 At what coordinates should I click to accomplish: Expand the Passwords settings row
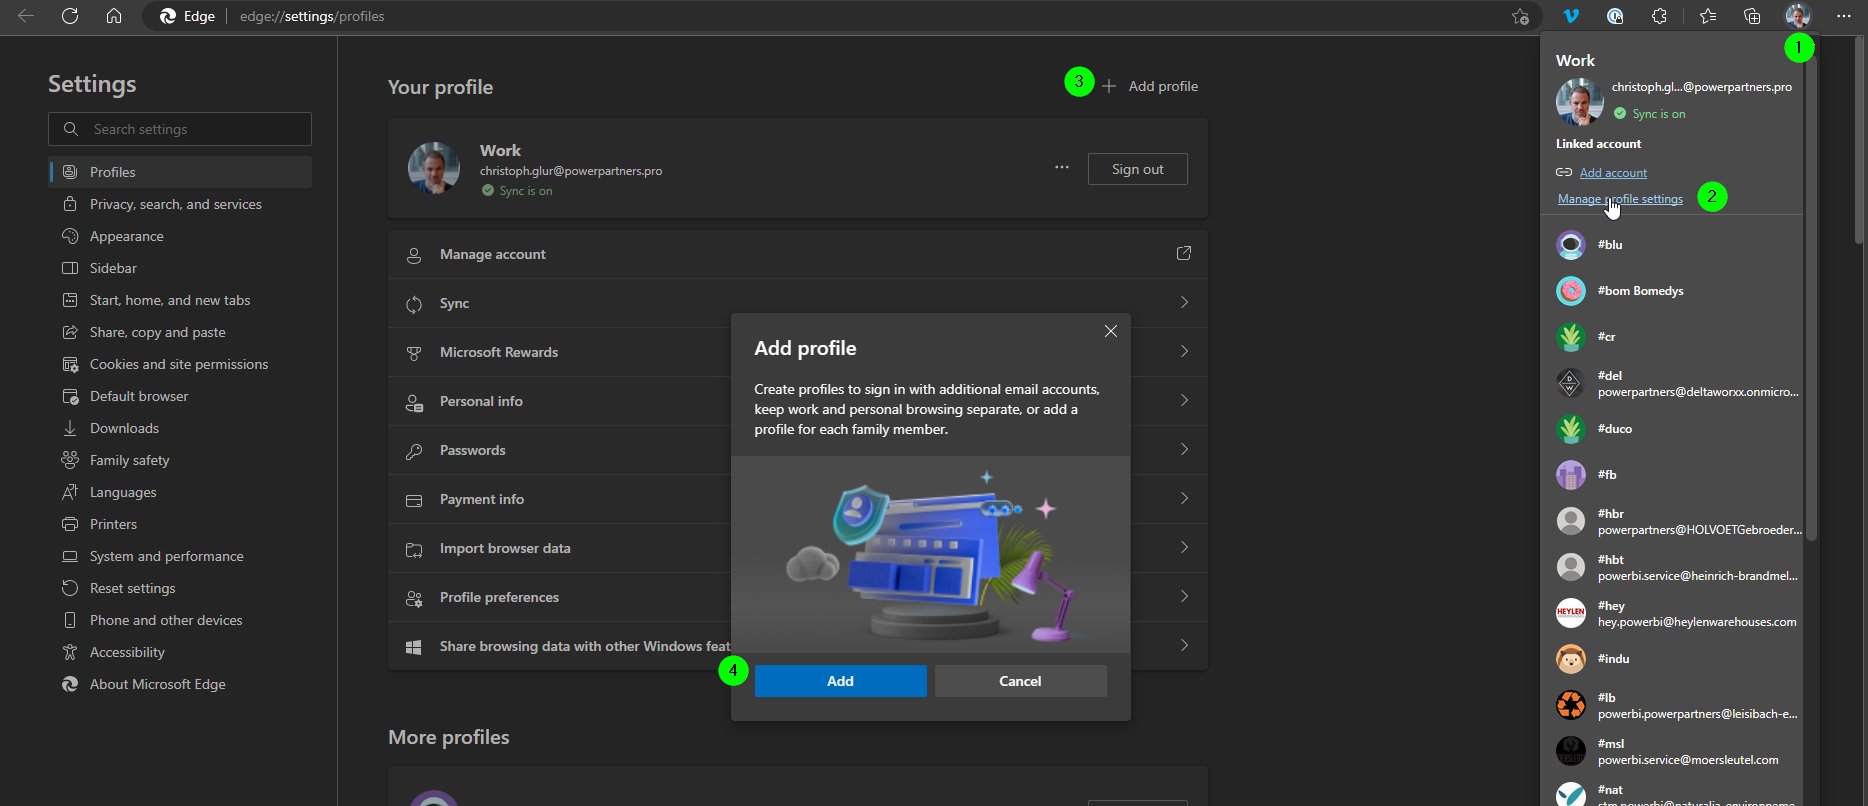pyautogui.click(x=798, y=450)
